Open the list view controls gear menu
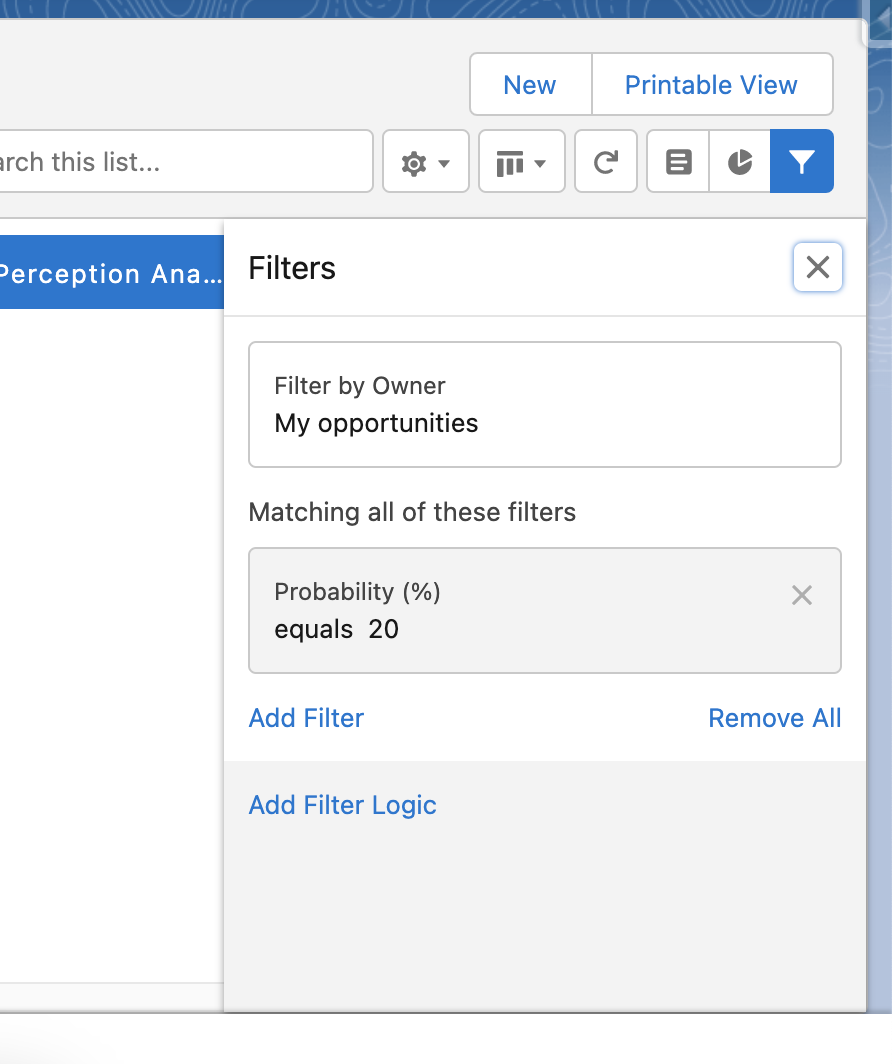Image resolution: width=892 pixels, height=1064 pixels. click(426, 162)
